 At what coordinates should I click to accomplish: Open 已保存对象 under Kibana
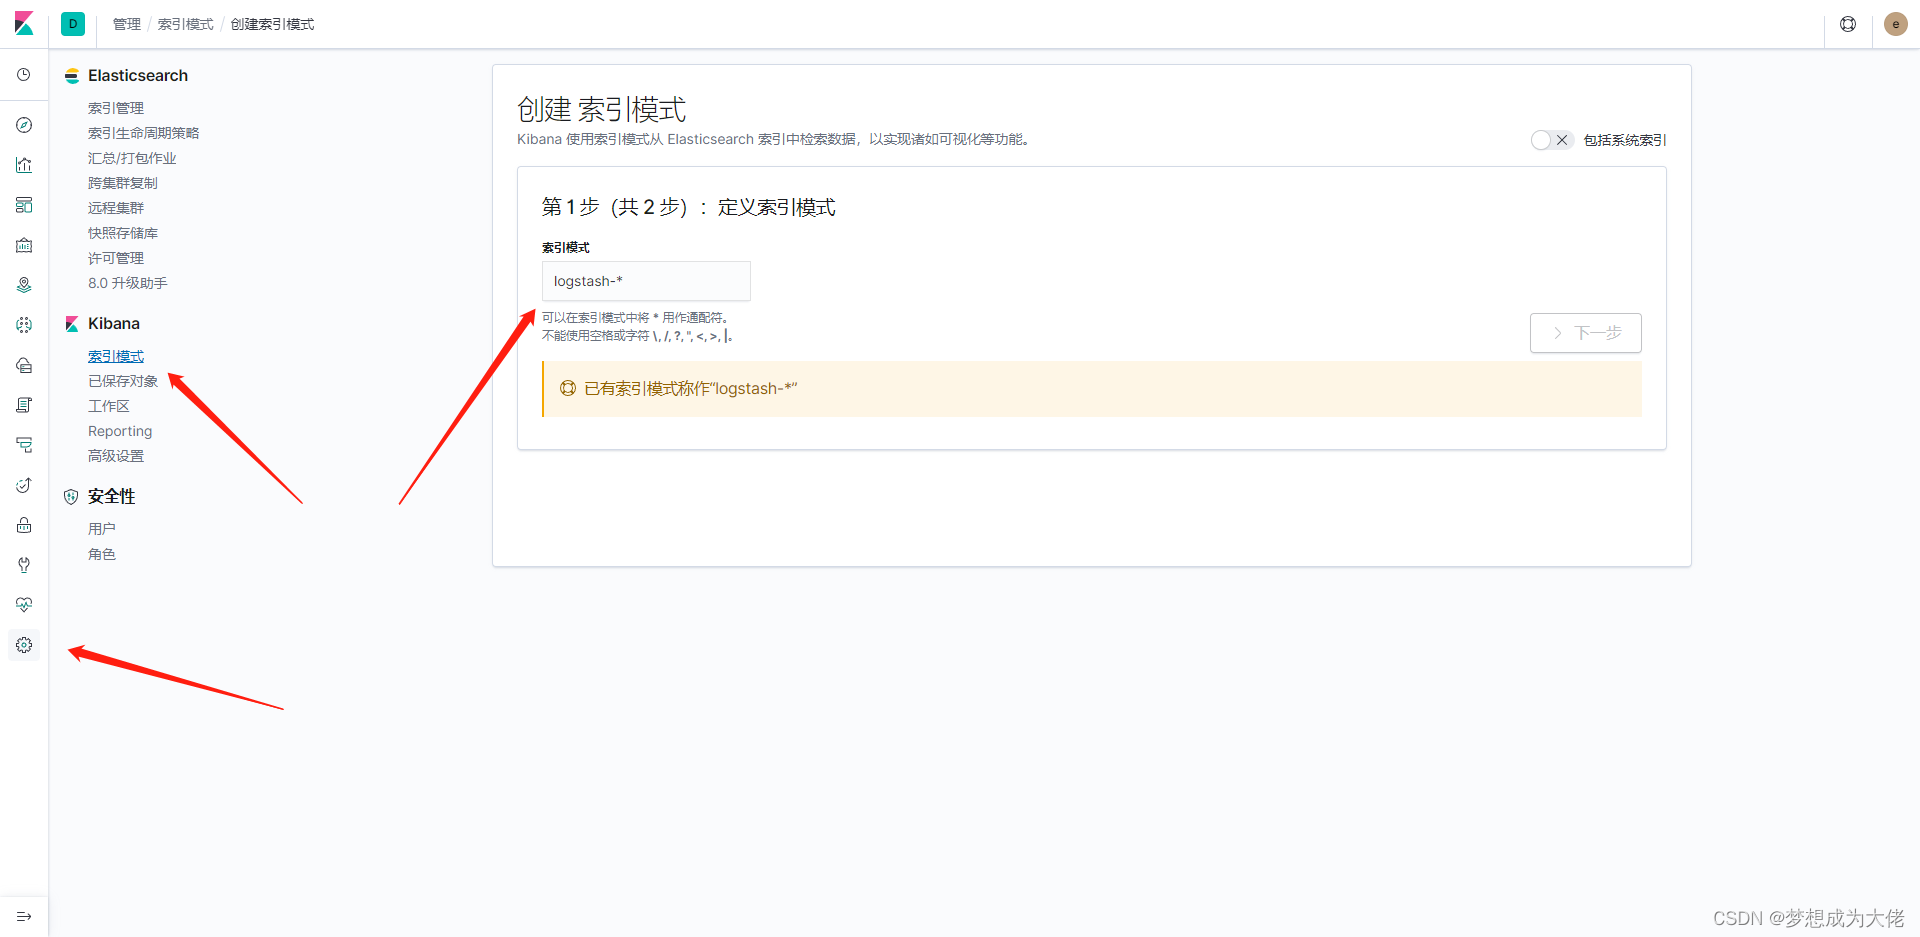(122, 381)
